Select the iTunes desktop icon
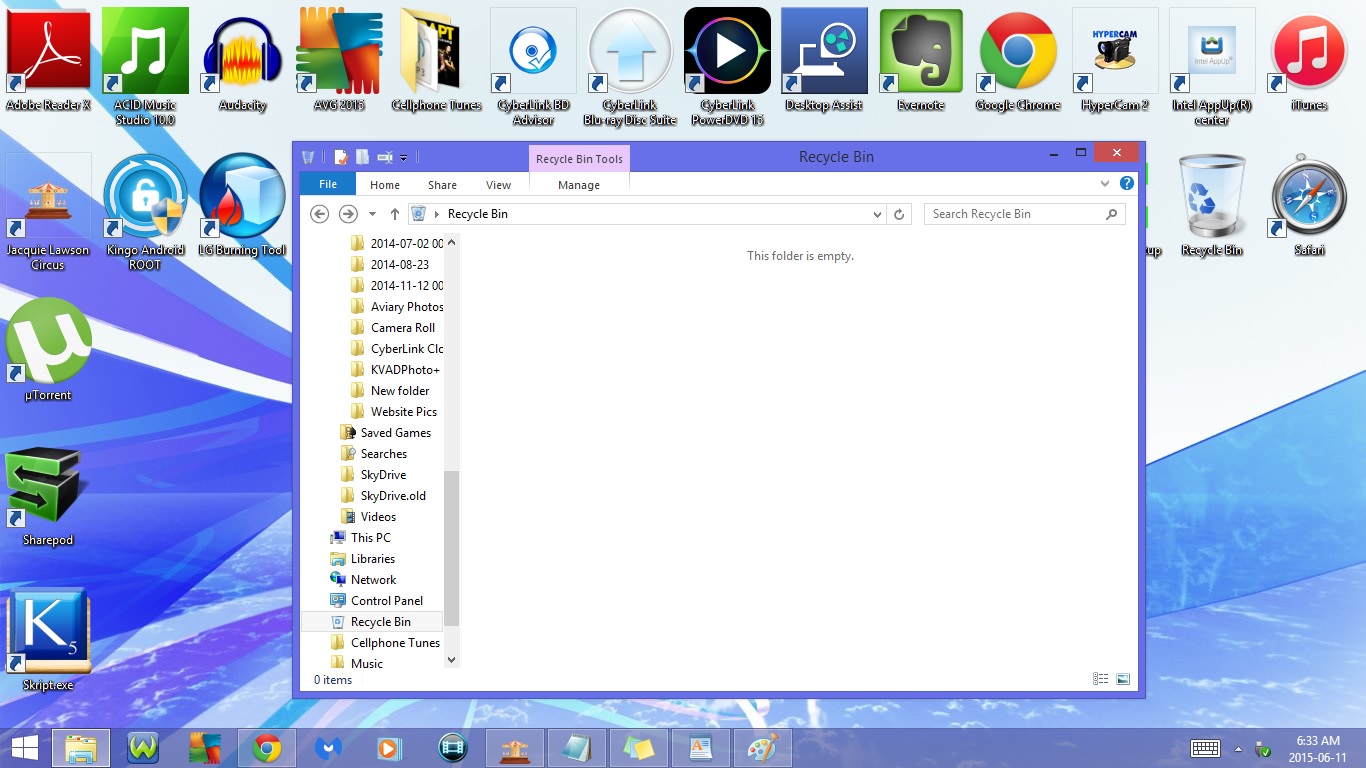The image size is (1366, 768). pos(1309,60)
